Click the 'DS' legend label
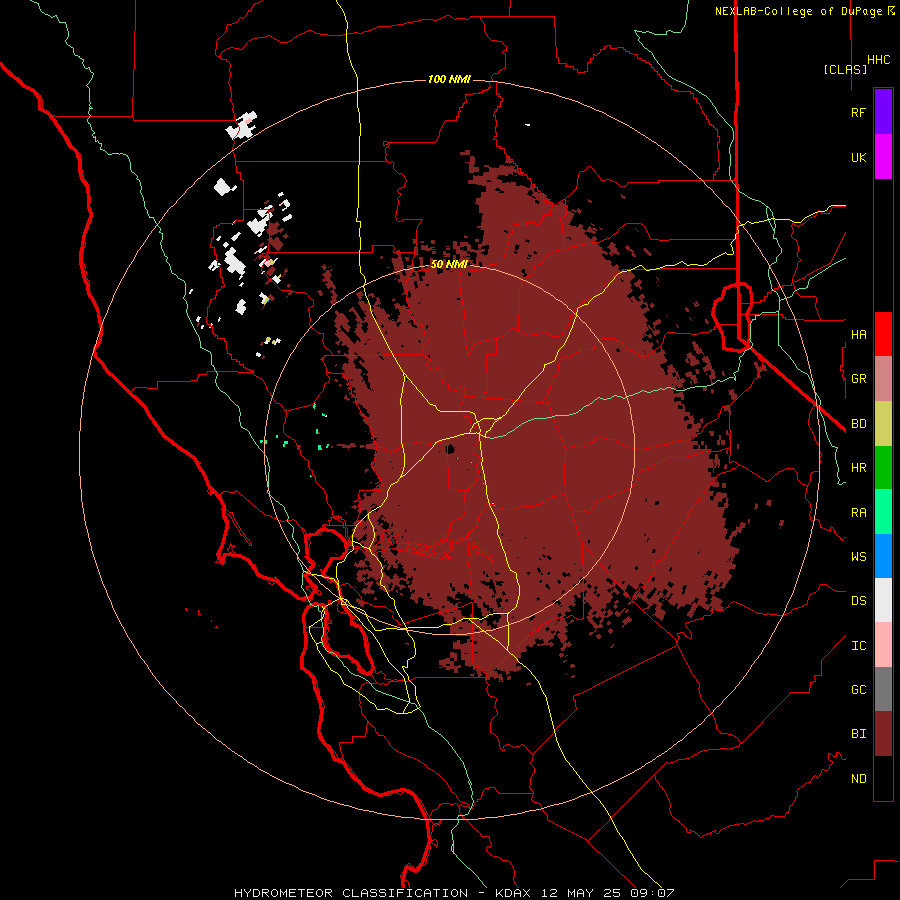900x900 pixels. coord(858,601)
